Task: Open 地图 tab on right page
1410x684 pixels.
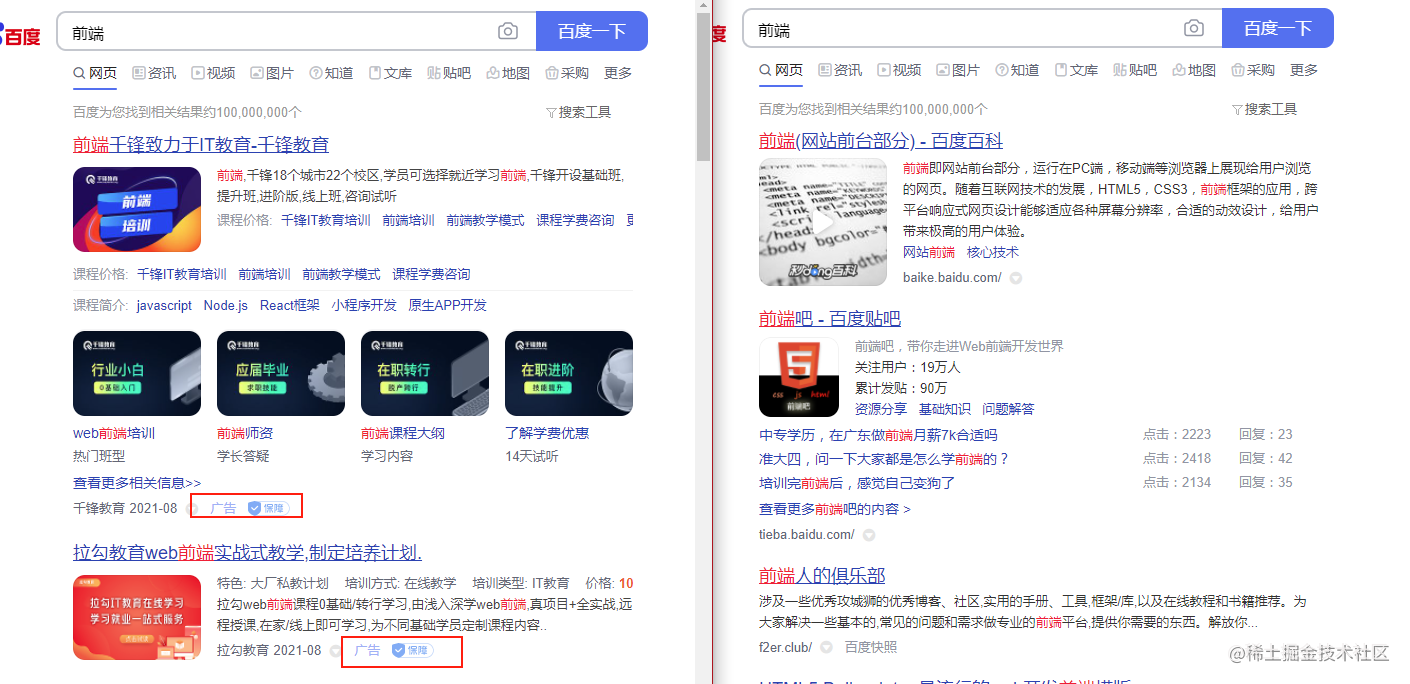Action: [x=1194, y=70]
